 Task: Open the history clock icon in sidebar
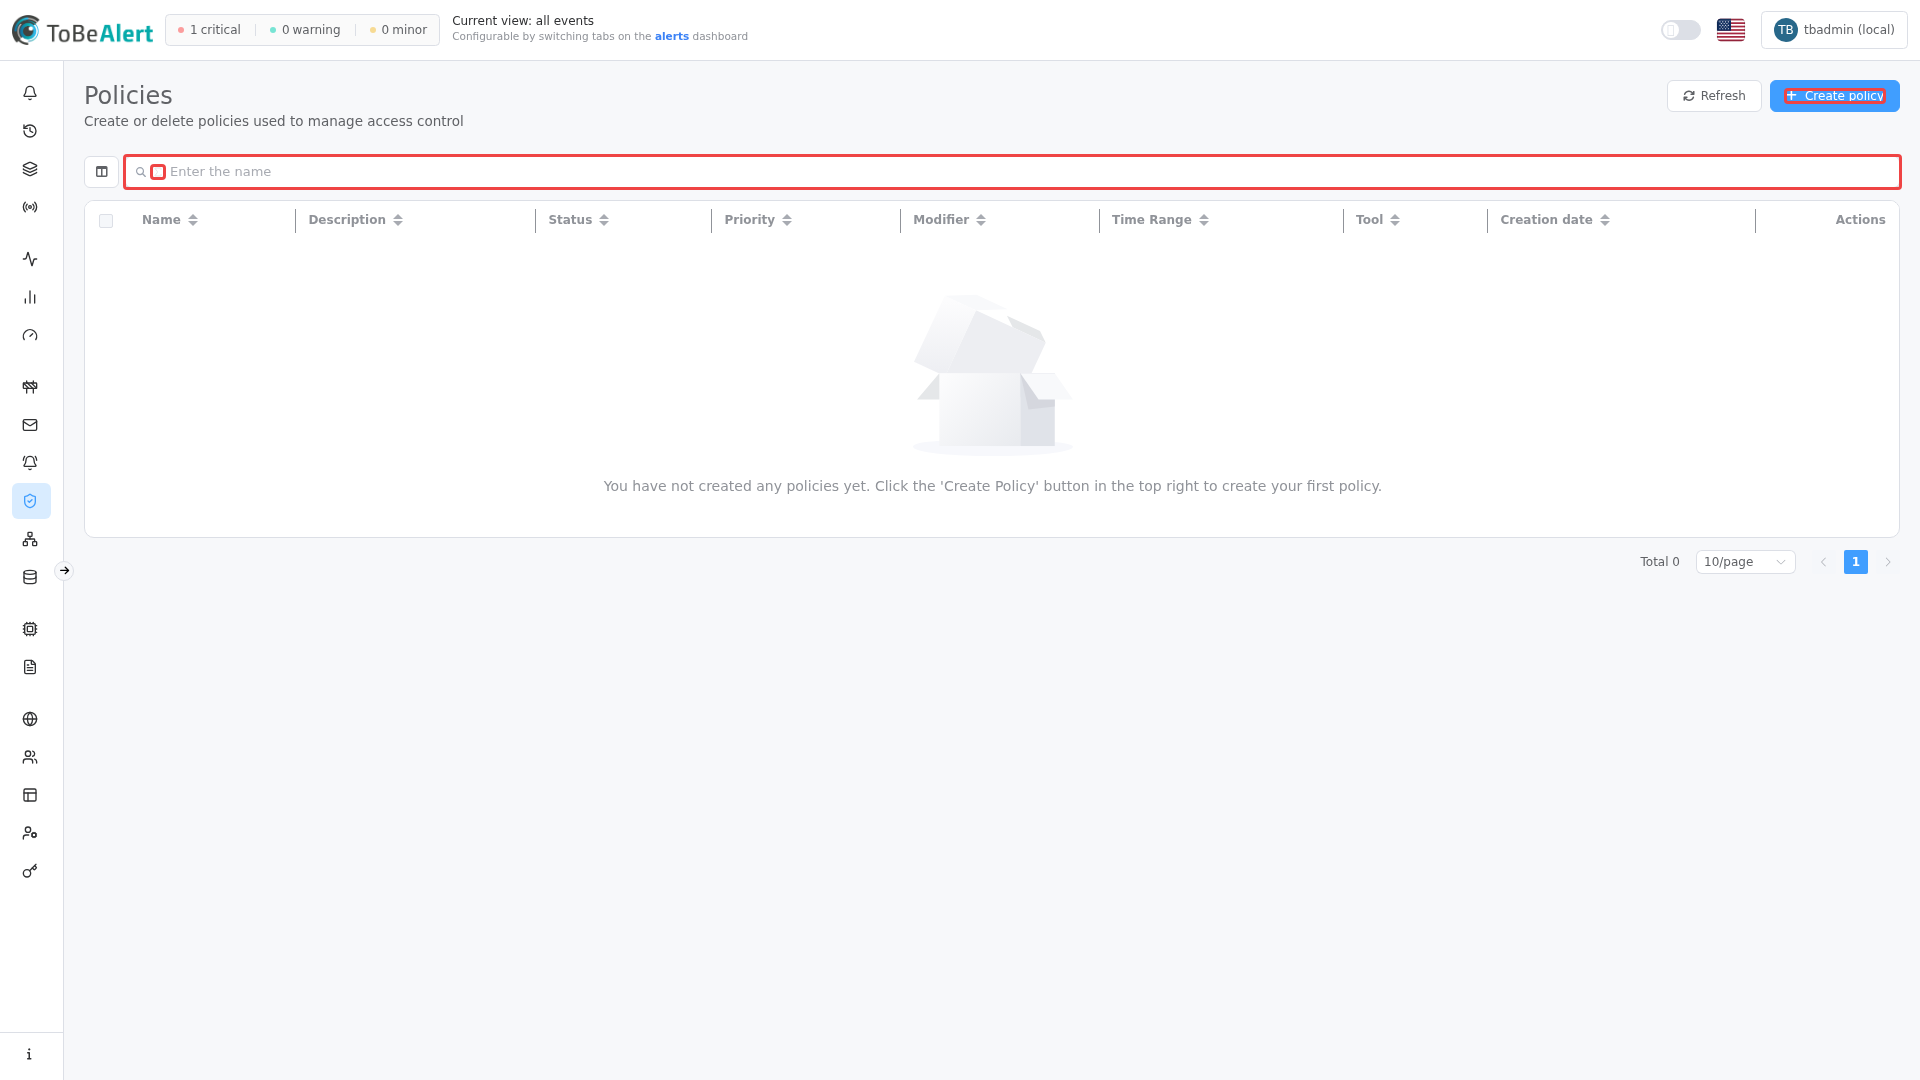(x=30, y=131)
